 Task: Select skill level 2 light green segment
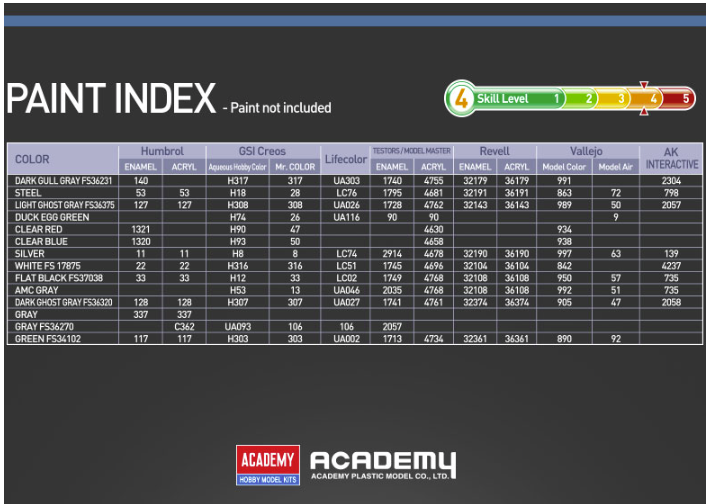(579, 99)
